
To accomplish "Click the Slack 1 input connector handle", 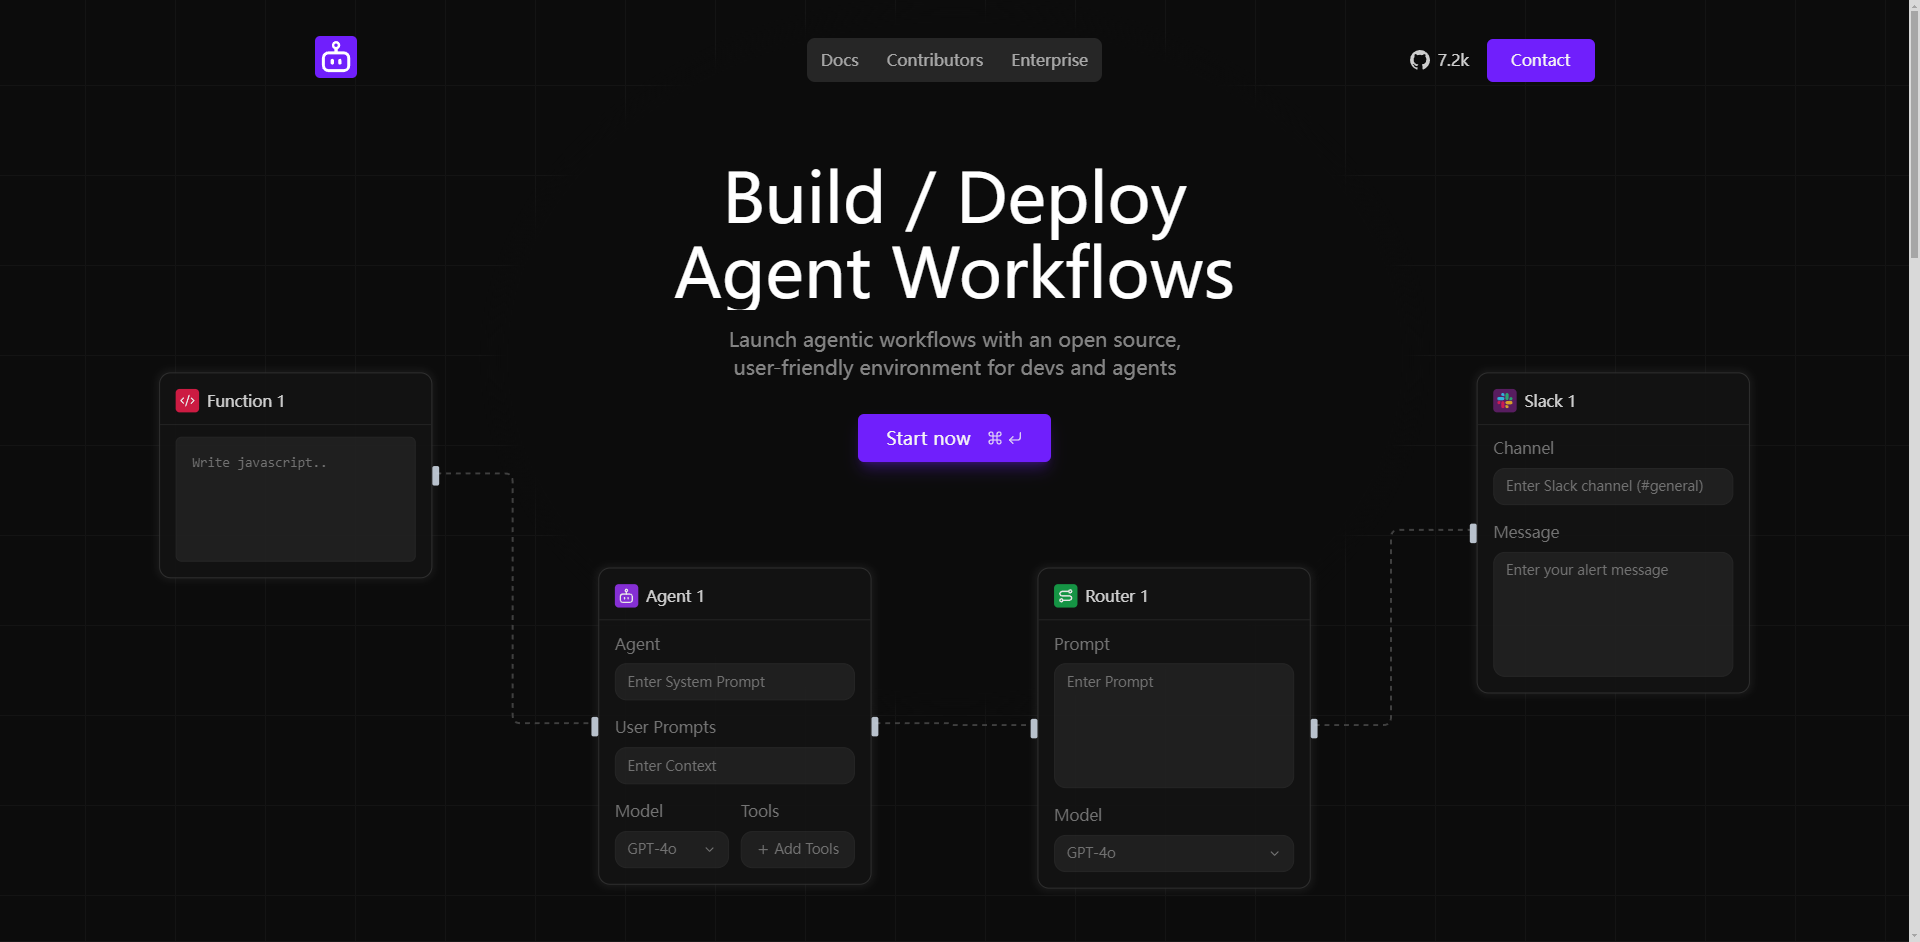I will (1473, 533).
